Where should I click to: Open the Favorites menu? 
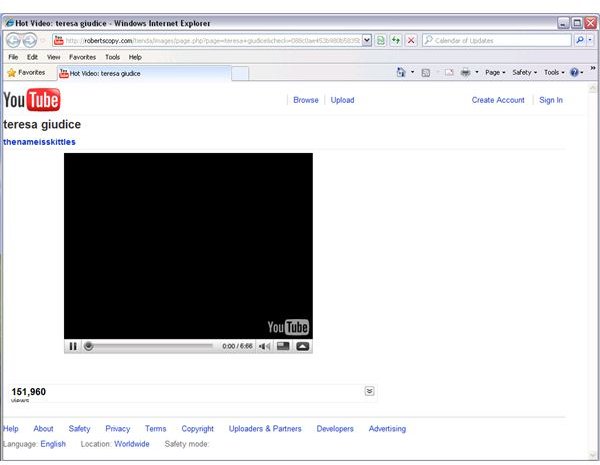tap(82, 57)
